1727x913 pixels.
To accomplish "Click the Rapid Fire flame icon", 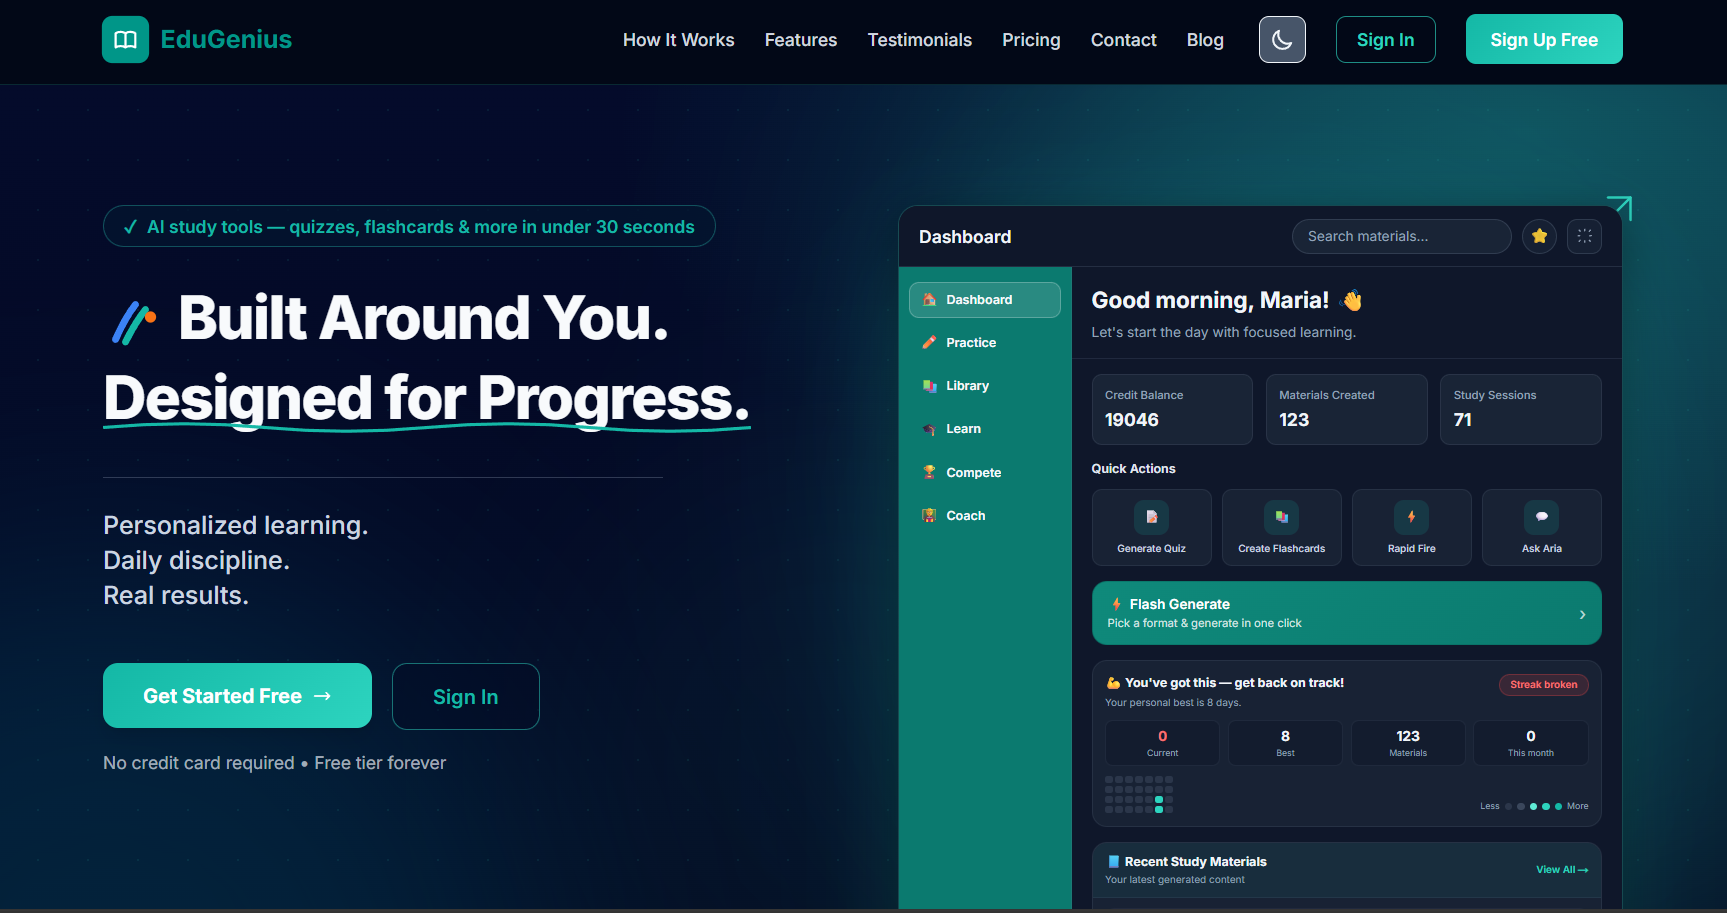I will (x=1411, y=517).
